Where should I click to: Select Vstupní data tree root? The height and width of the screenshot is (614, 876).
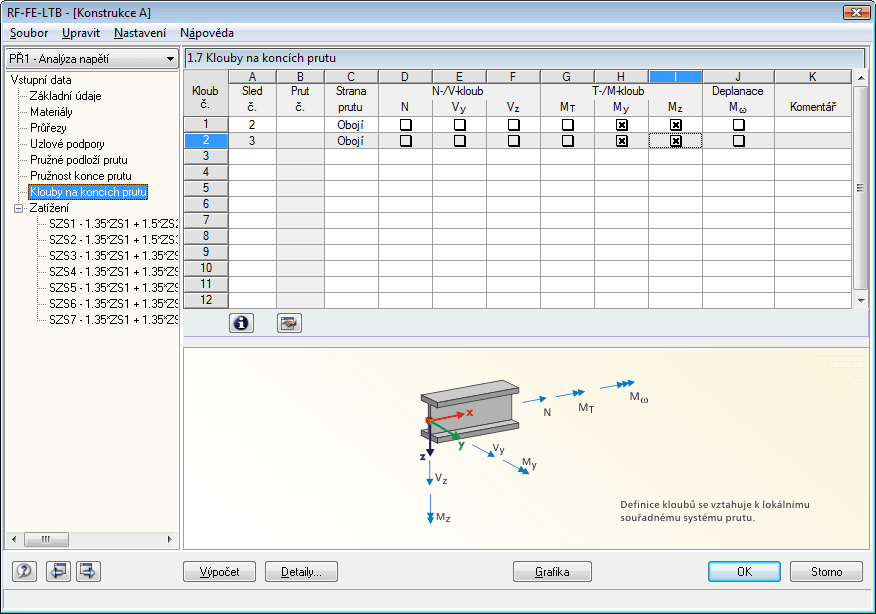point(41,80)
